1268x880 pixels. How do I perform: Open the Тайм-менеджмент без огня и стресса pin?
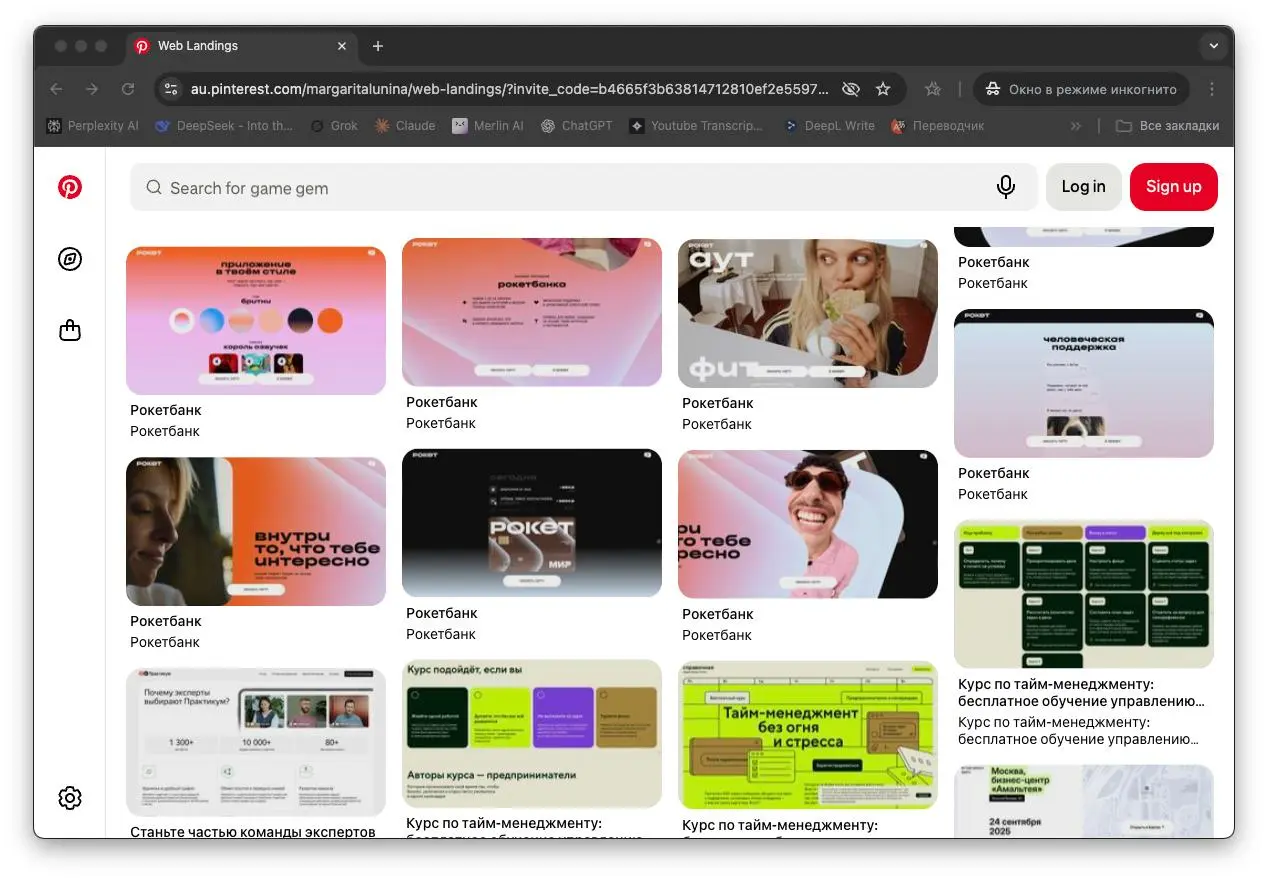coord(807,735)
